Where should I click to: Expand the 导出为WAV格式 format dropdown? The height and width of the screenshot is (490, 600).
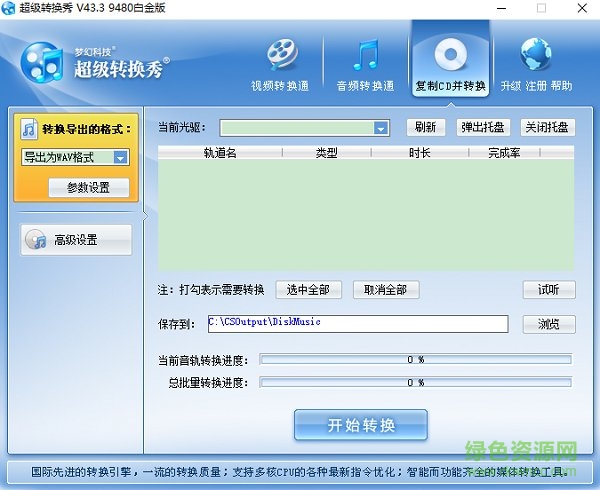(x=120, y=157)
